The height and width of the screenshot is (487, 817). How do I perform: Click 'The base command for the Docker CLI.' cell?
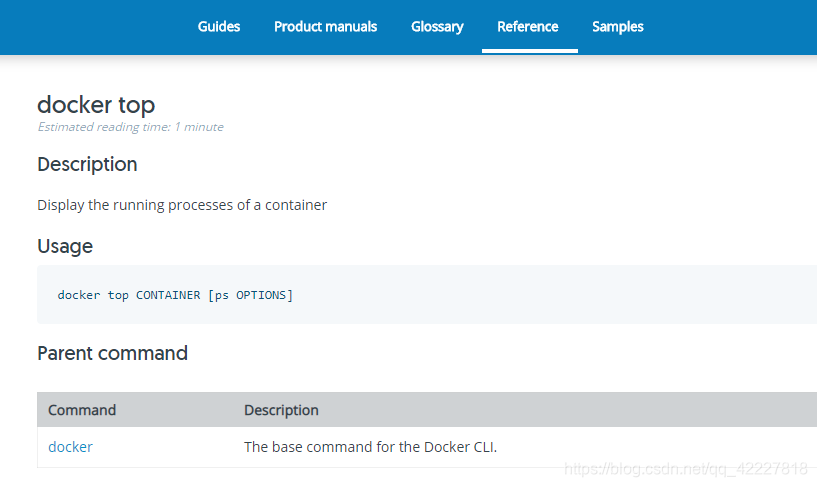370,447
